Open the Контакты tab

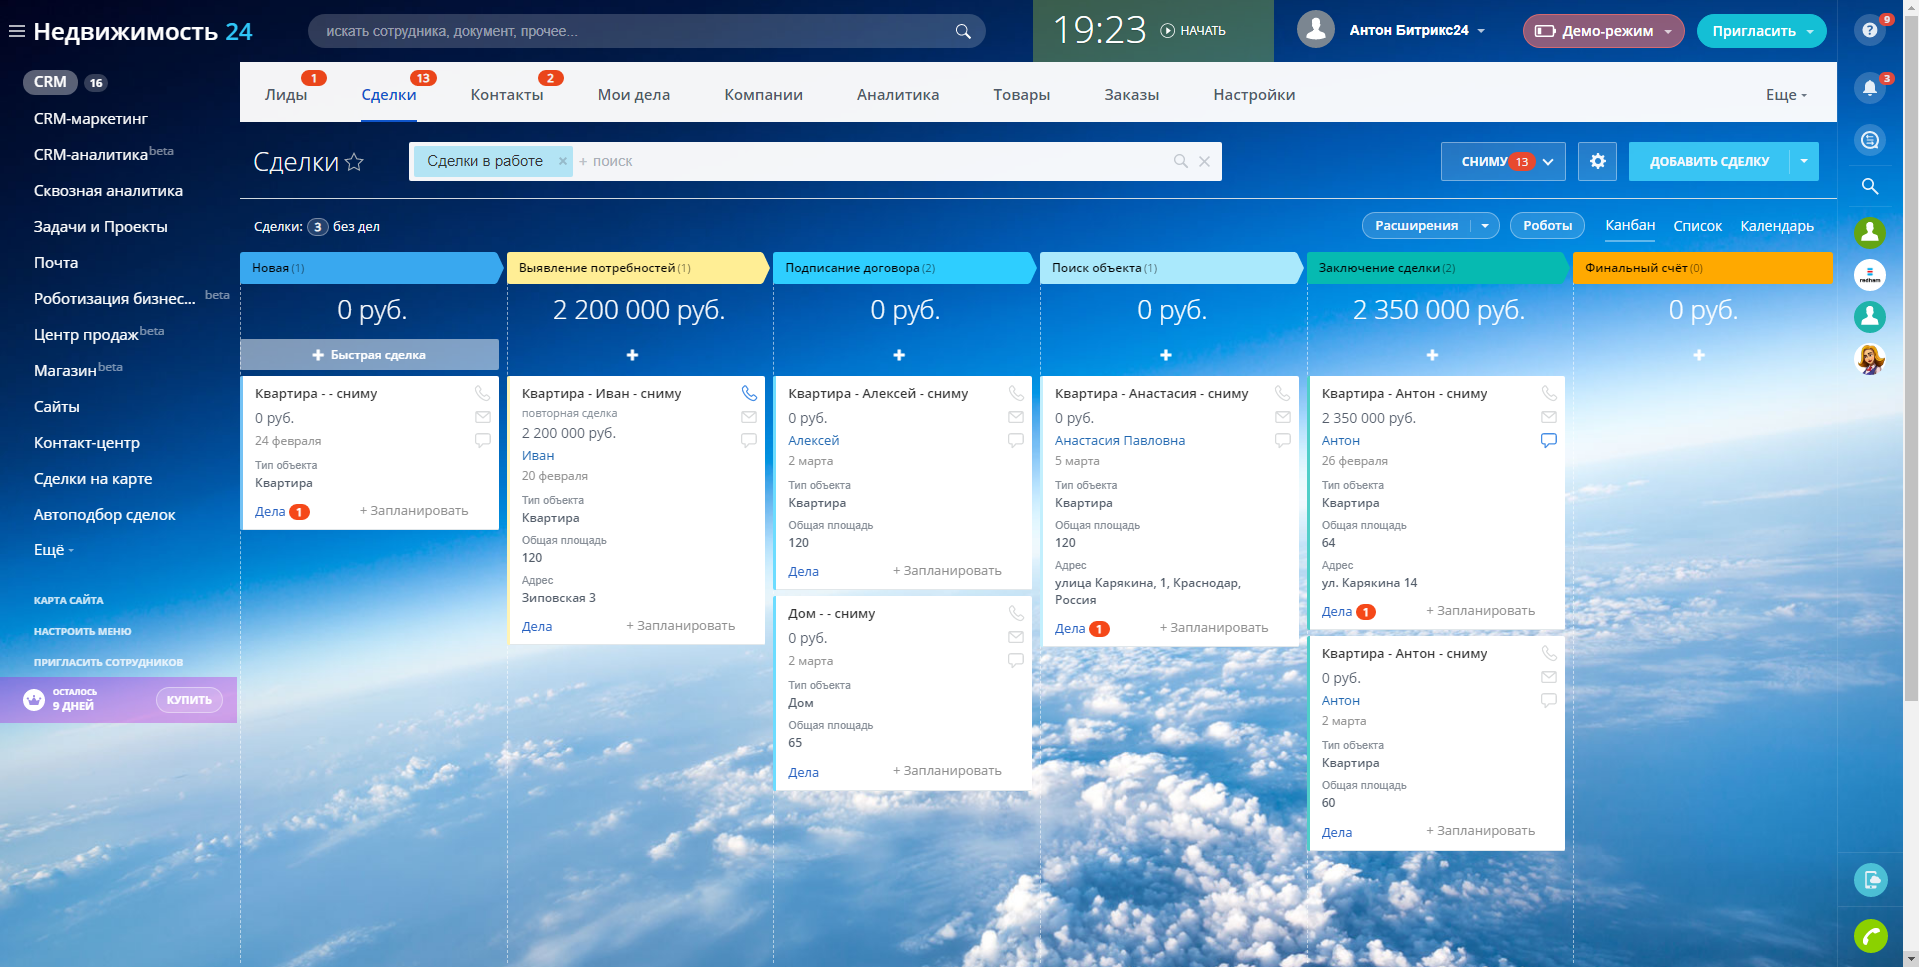click(x=507, y=95)
